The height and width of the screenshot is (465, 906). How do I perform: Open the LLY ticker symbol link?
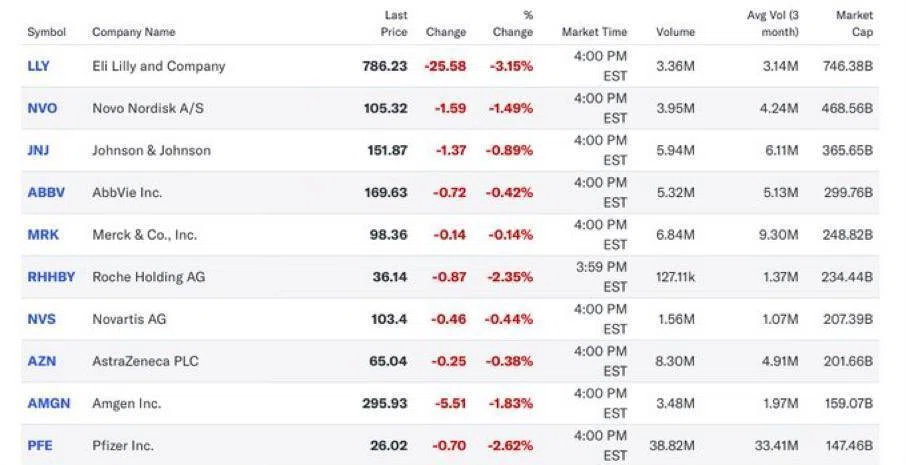(x=38, y=66)
